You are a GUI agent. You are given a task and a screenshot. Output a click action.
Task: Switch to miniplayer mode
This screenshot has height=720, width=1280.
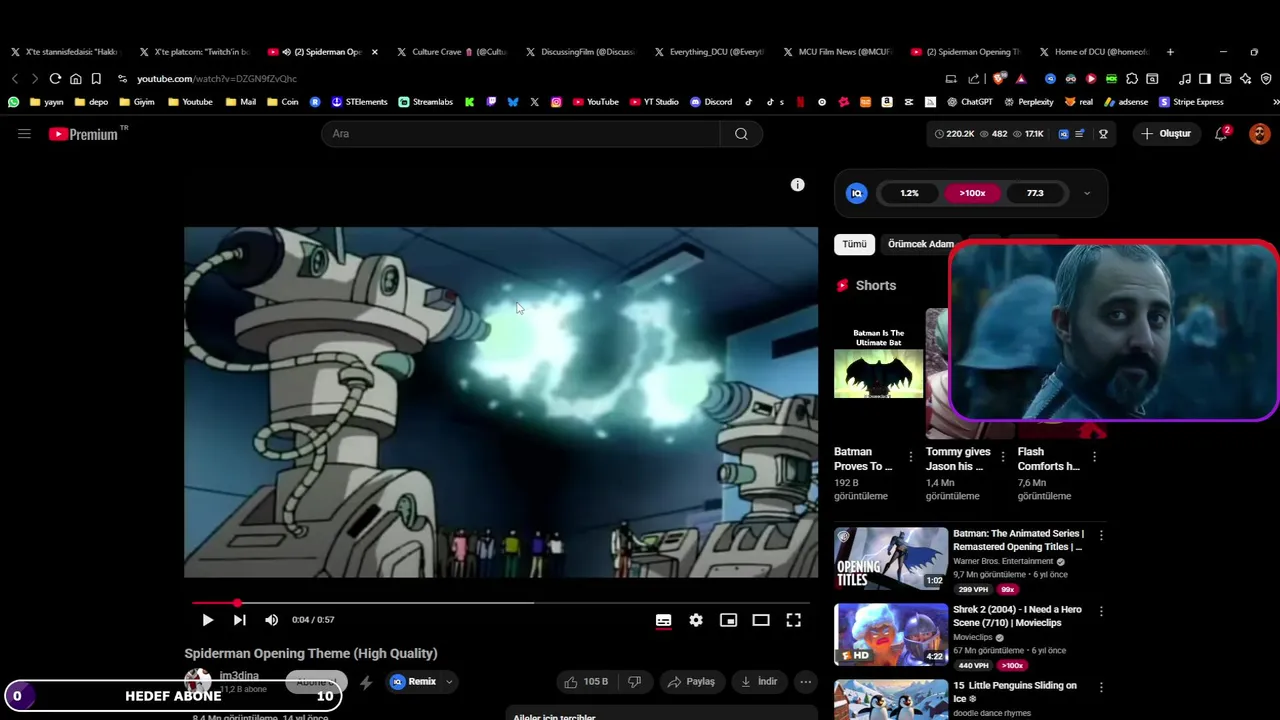click(x=728, y=620)
